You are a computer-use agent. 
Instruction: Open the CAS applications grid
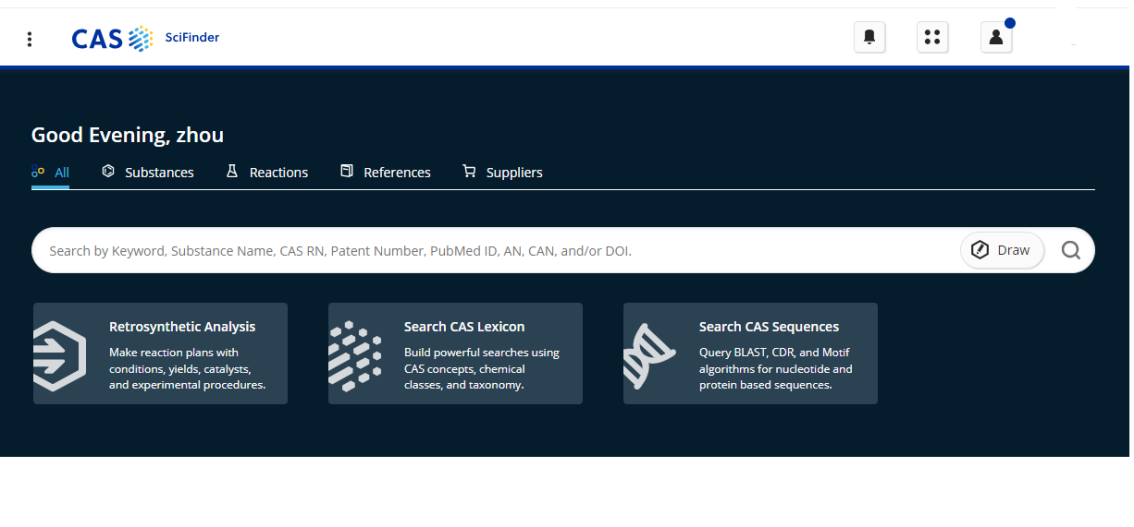[932, 38]
